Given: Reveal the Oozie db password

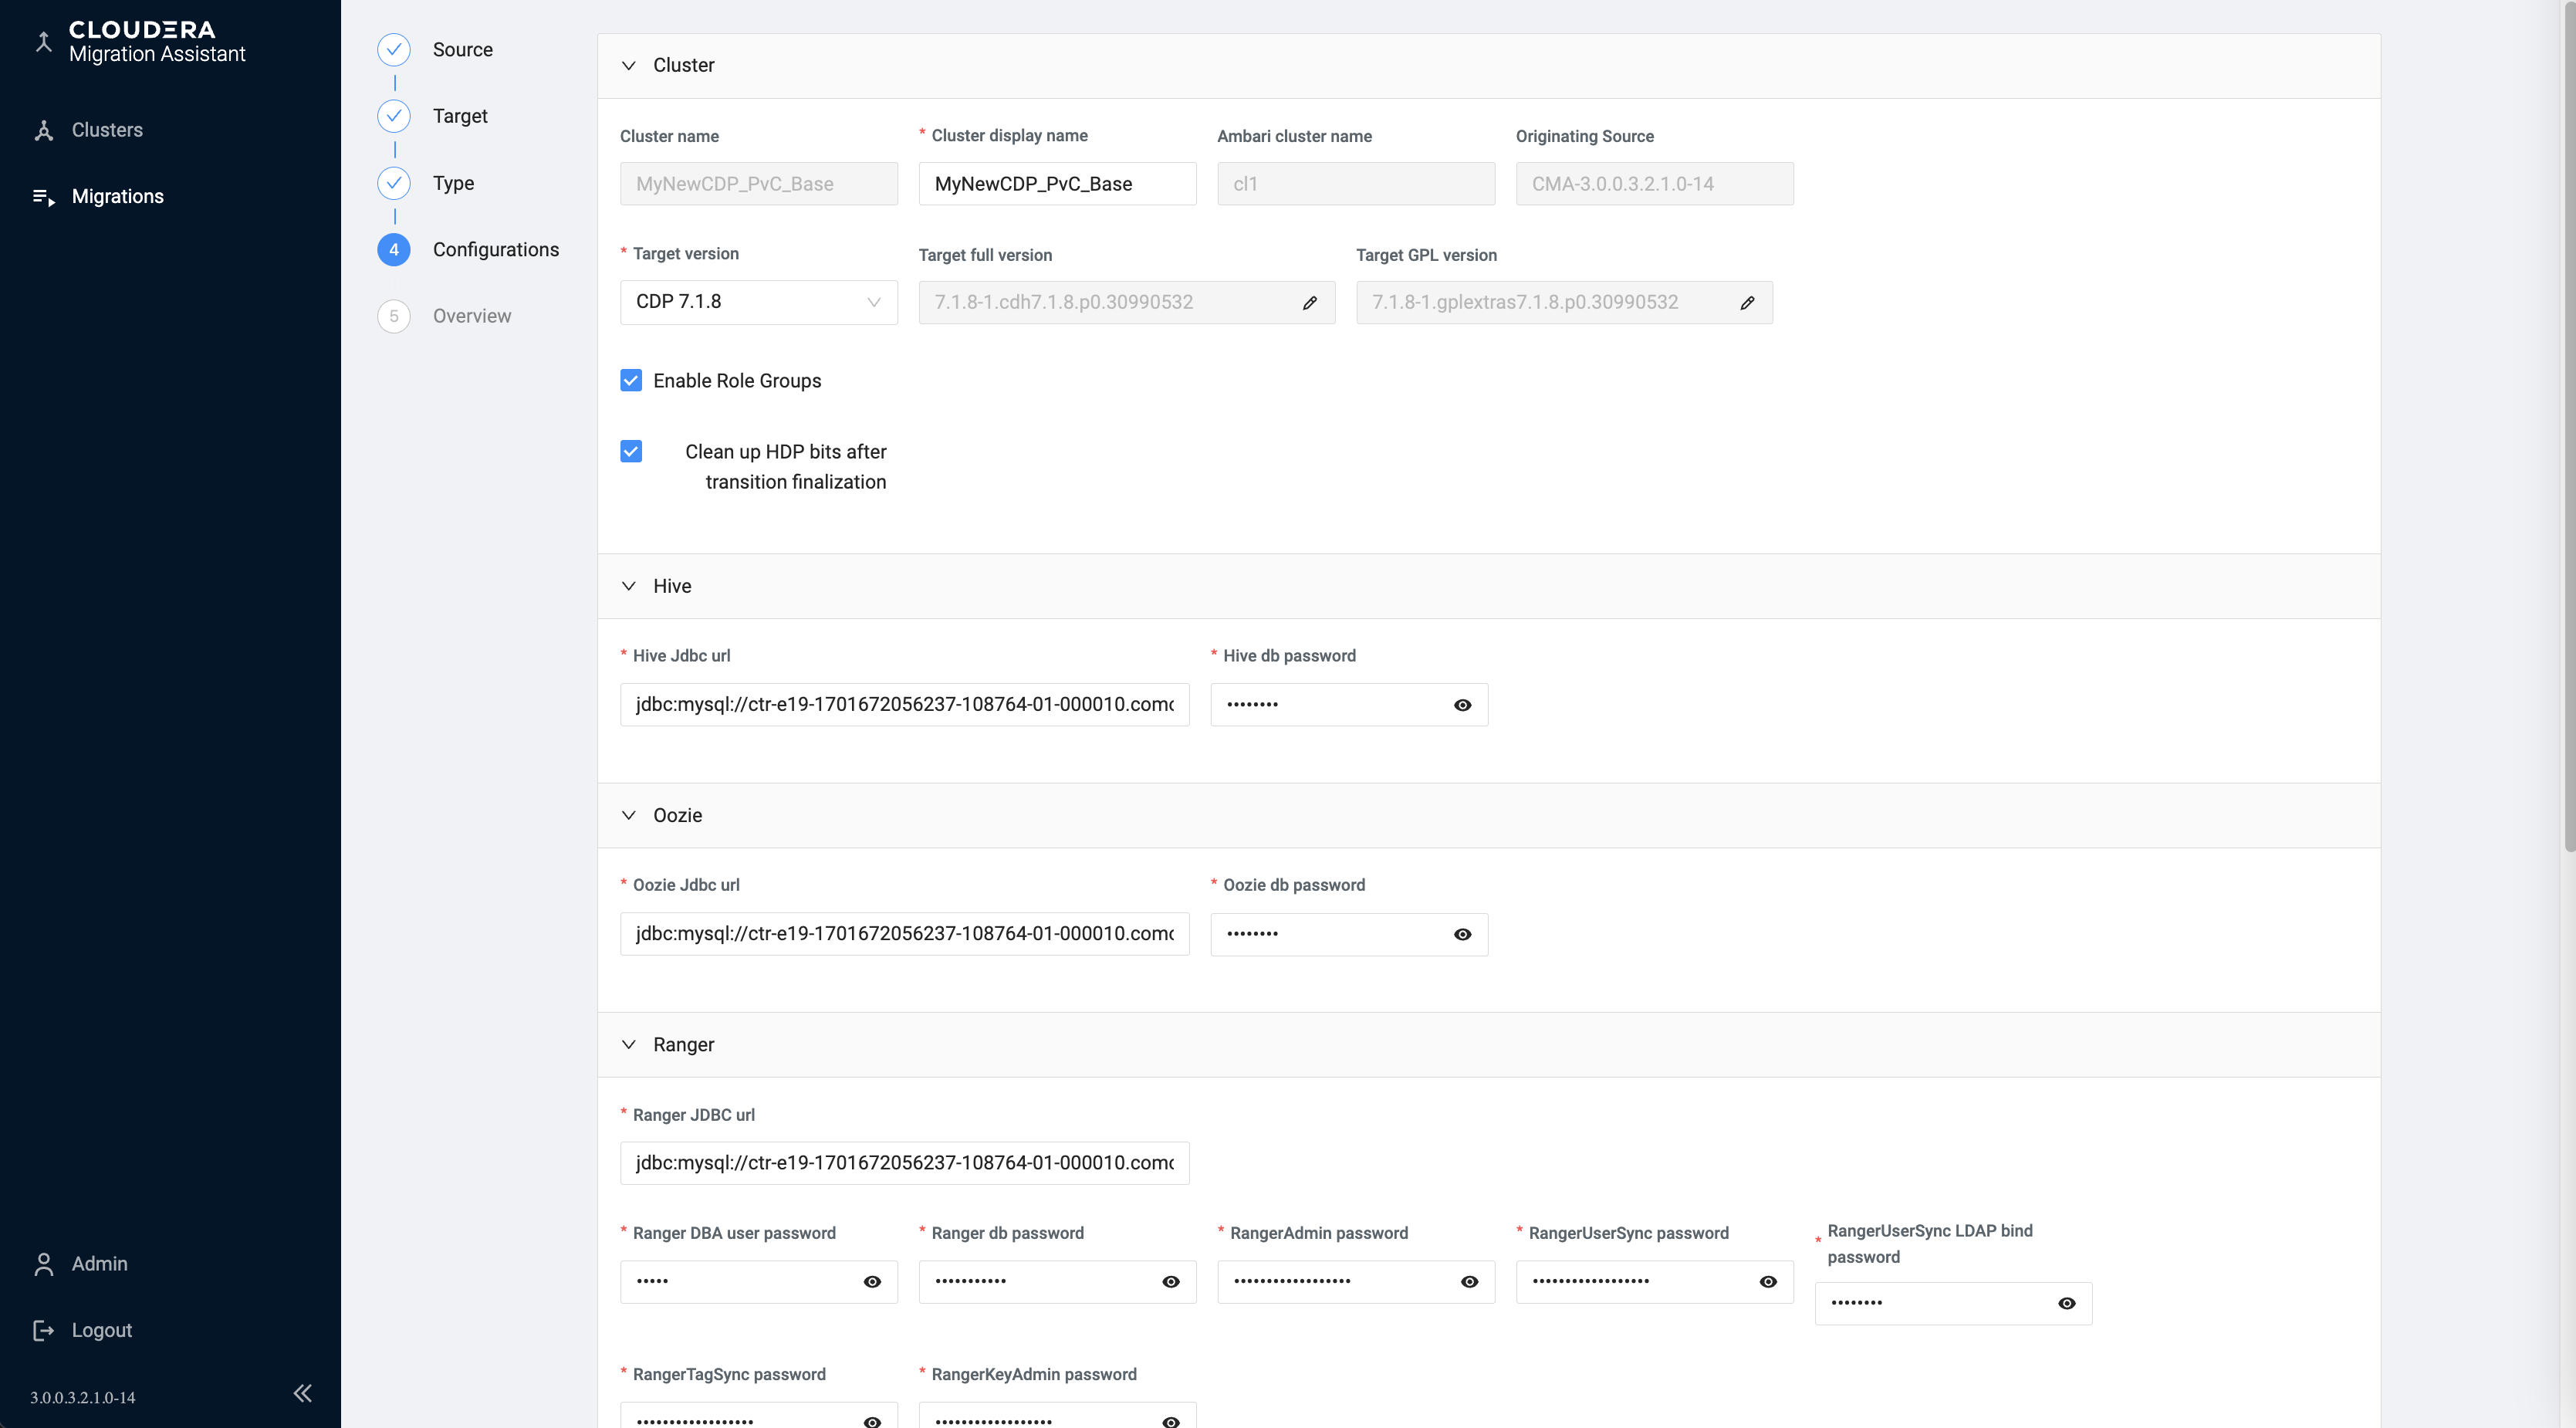Looking at the screenshot, I should click(x=1462, y=934).
